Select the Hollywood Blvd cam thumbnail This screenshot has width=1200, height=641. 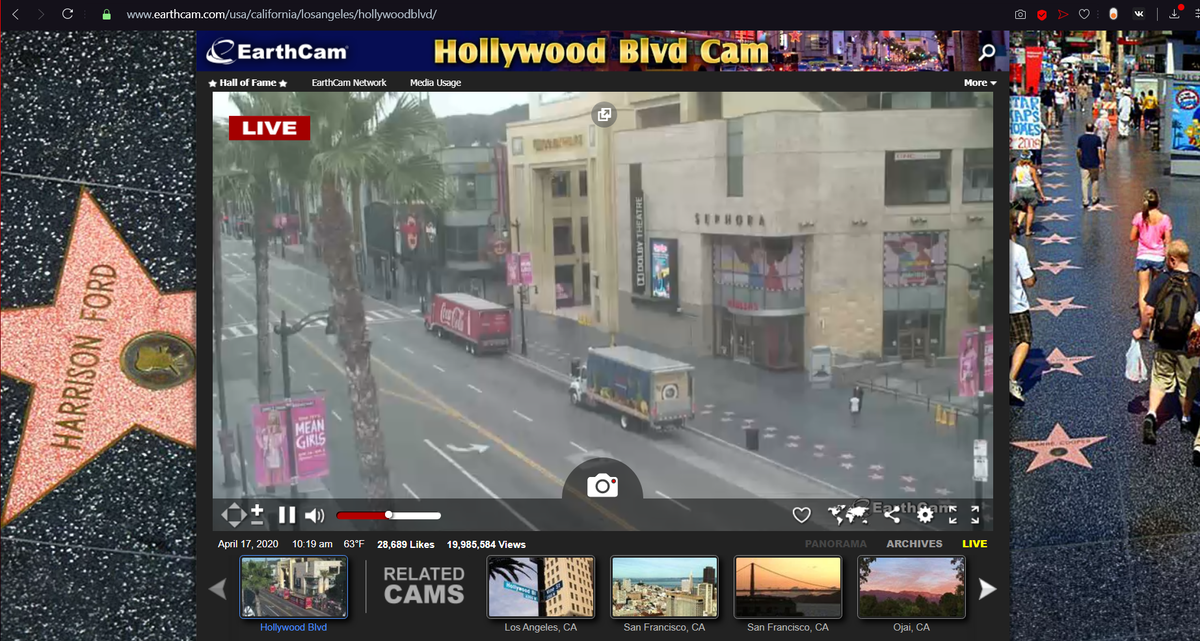pyautogui.click(x=293, y=587)
